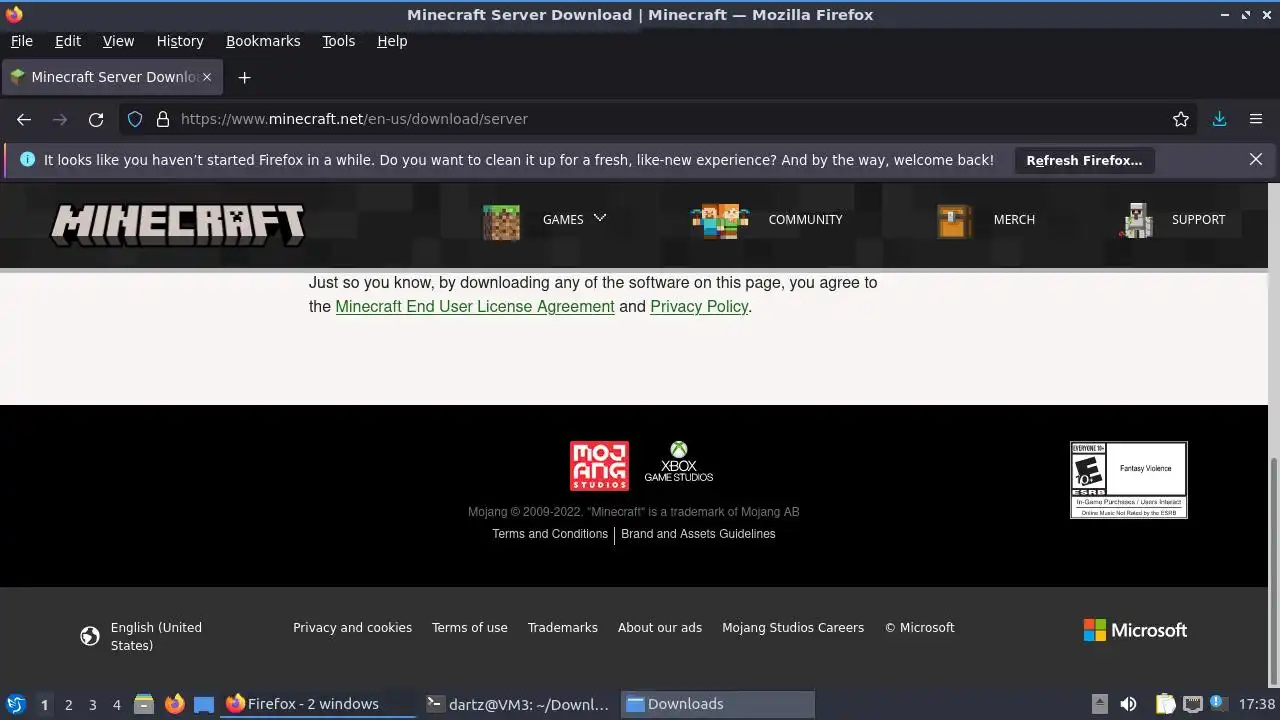This screenshot has height=720, width=1280.
Task: Click the Microsoft logo in footer
Action: [1135, 630]
